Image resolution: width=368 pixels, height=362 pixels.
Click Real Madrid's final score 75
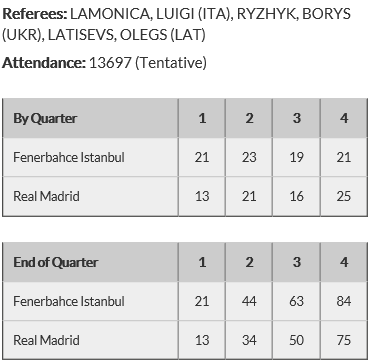pos(344,340)
